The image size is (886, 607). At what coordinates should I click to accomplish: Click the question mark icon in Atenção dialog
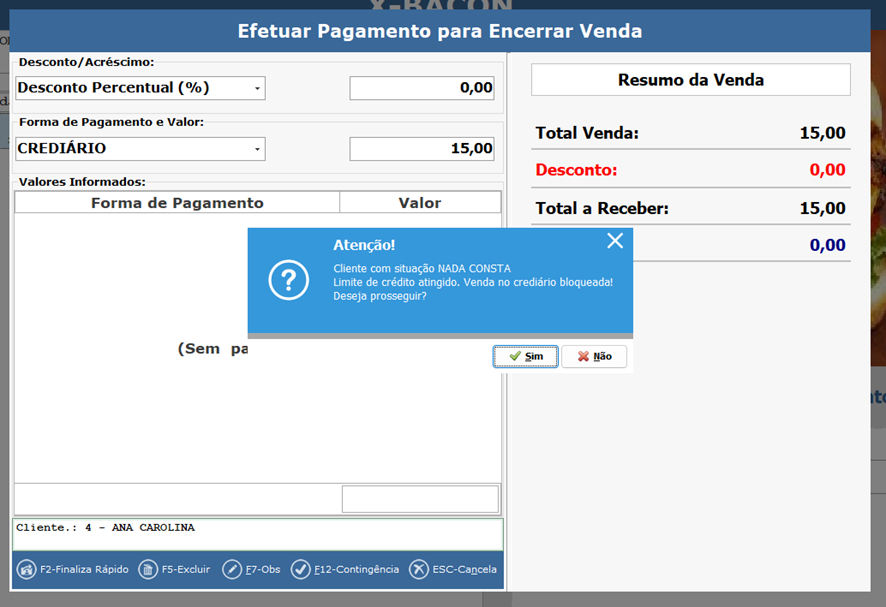[x=289, y=282]
